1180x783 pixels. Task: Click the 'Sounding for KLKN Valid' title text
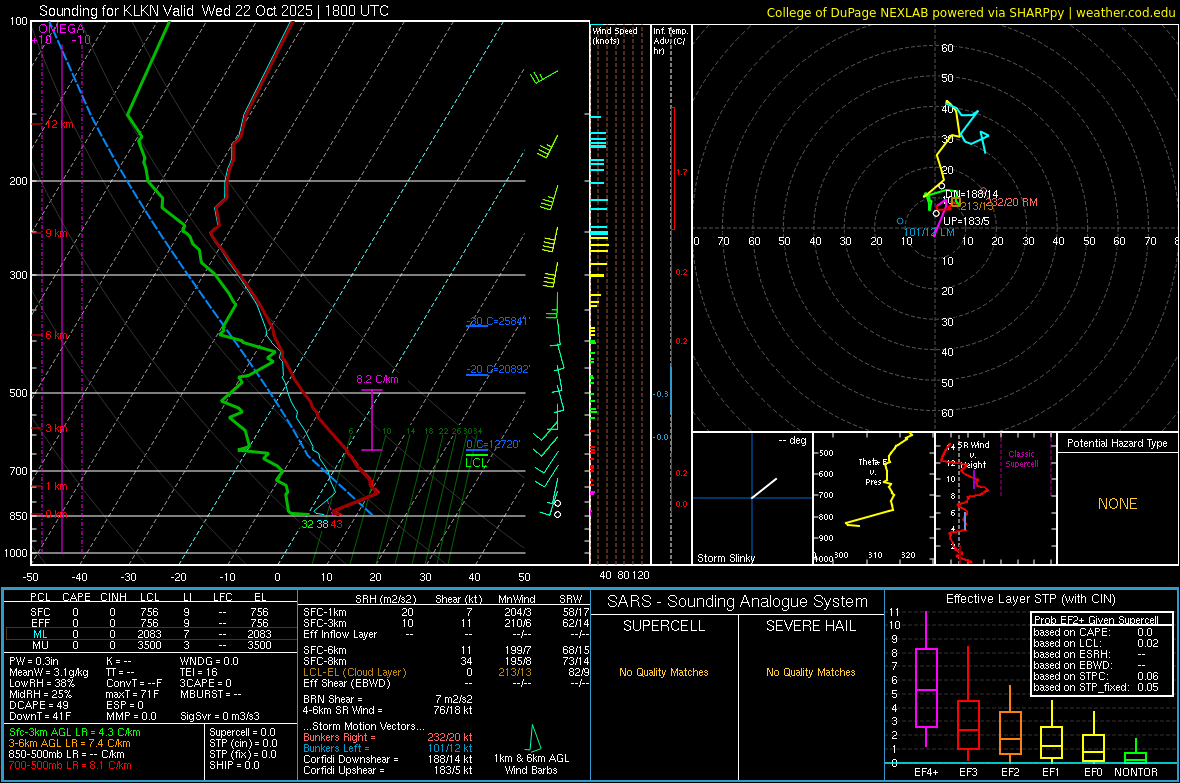(117, 11)
